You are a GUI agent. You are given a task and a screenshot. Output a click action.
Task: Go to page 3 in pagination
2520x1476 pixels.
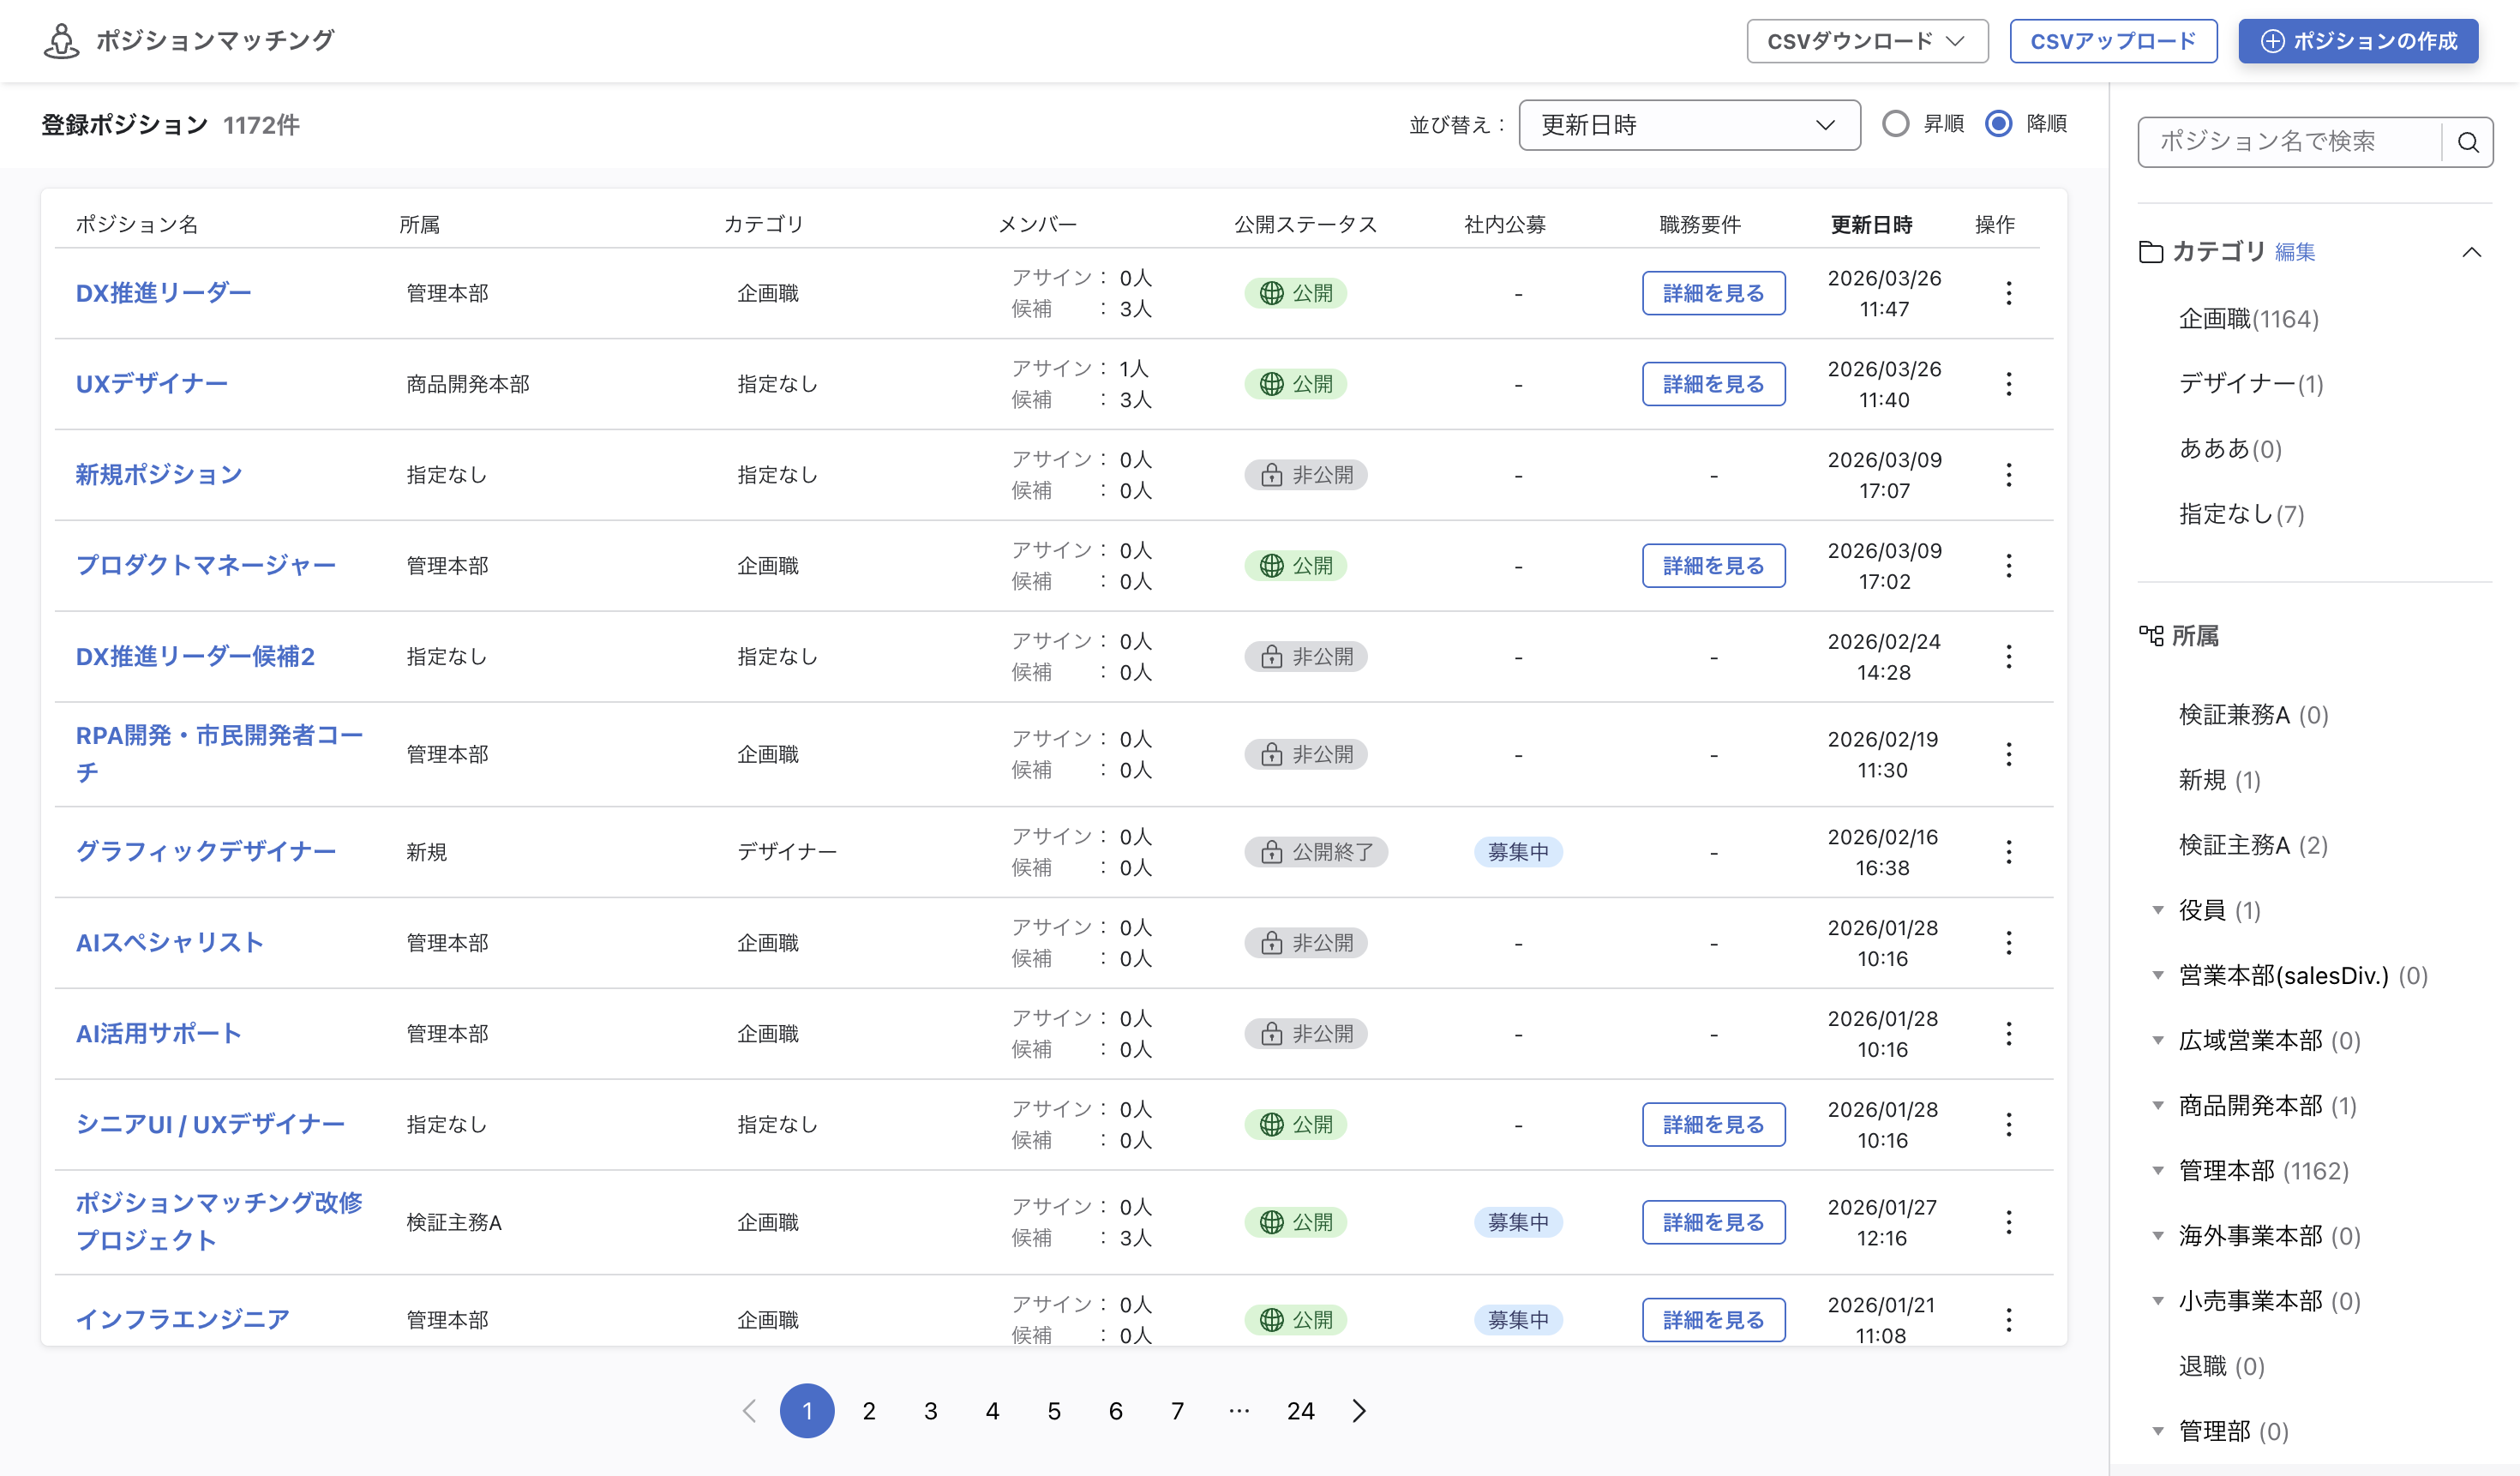pos(930,1411)
